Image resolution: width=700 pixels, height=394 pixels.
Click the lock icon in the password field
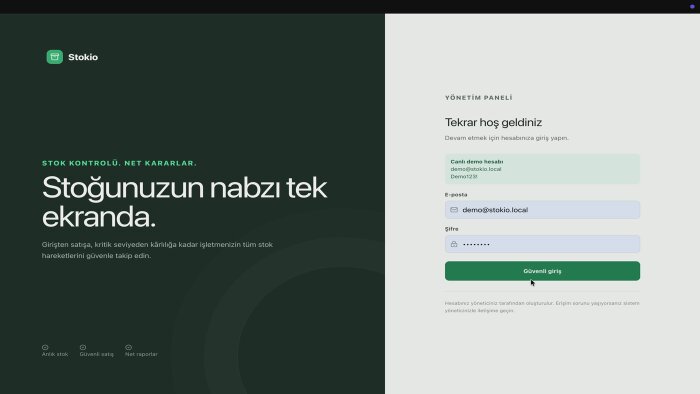point(454,244)
